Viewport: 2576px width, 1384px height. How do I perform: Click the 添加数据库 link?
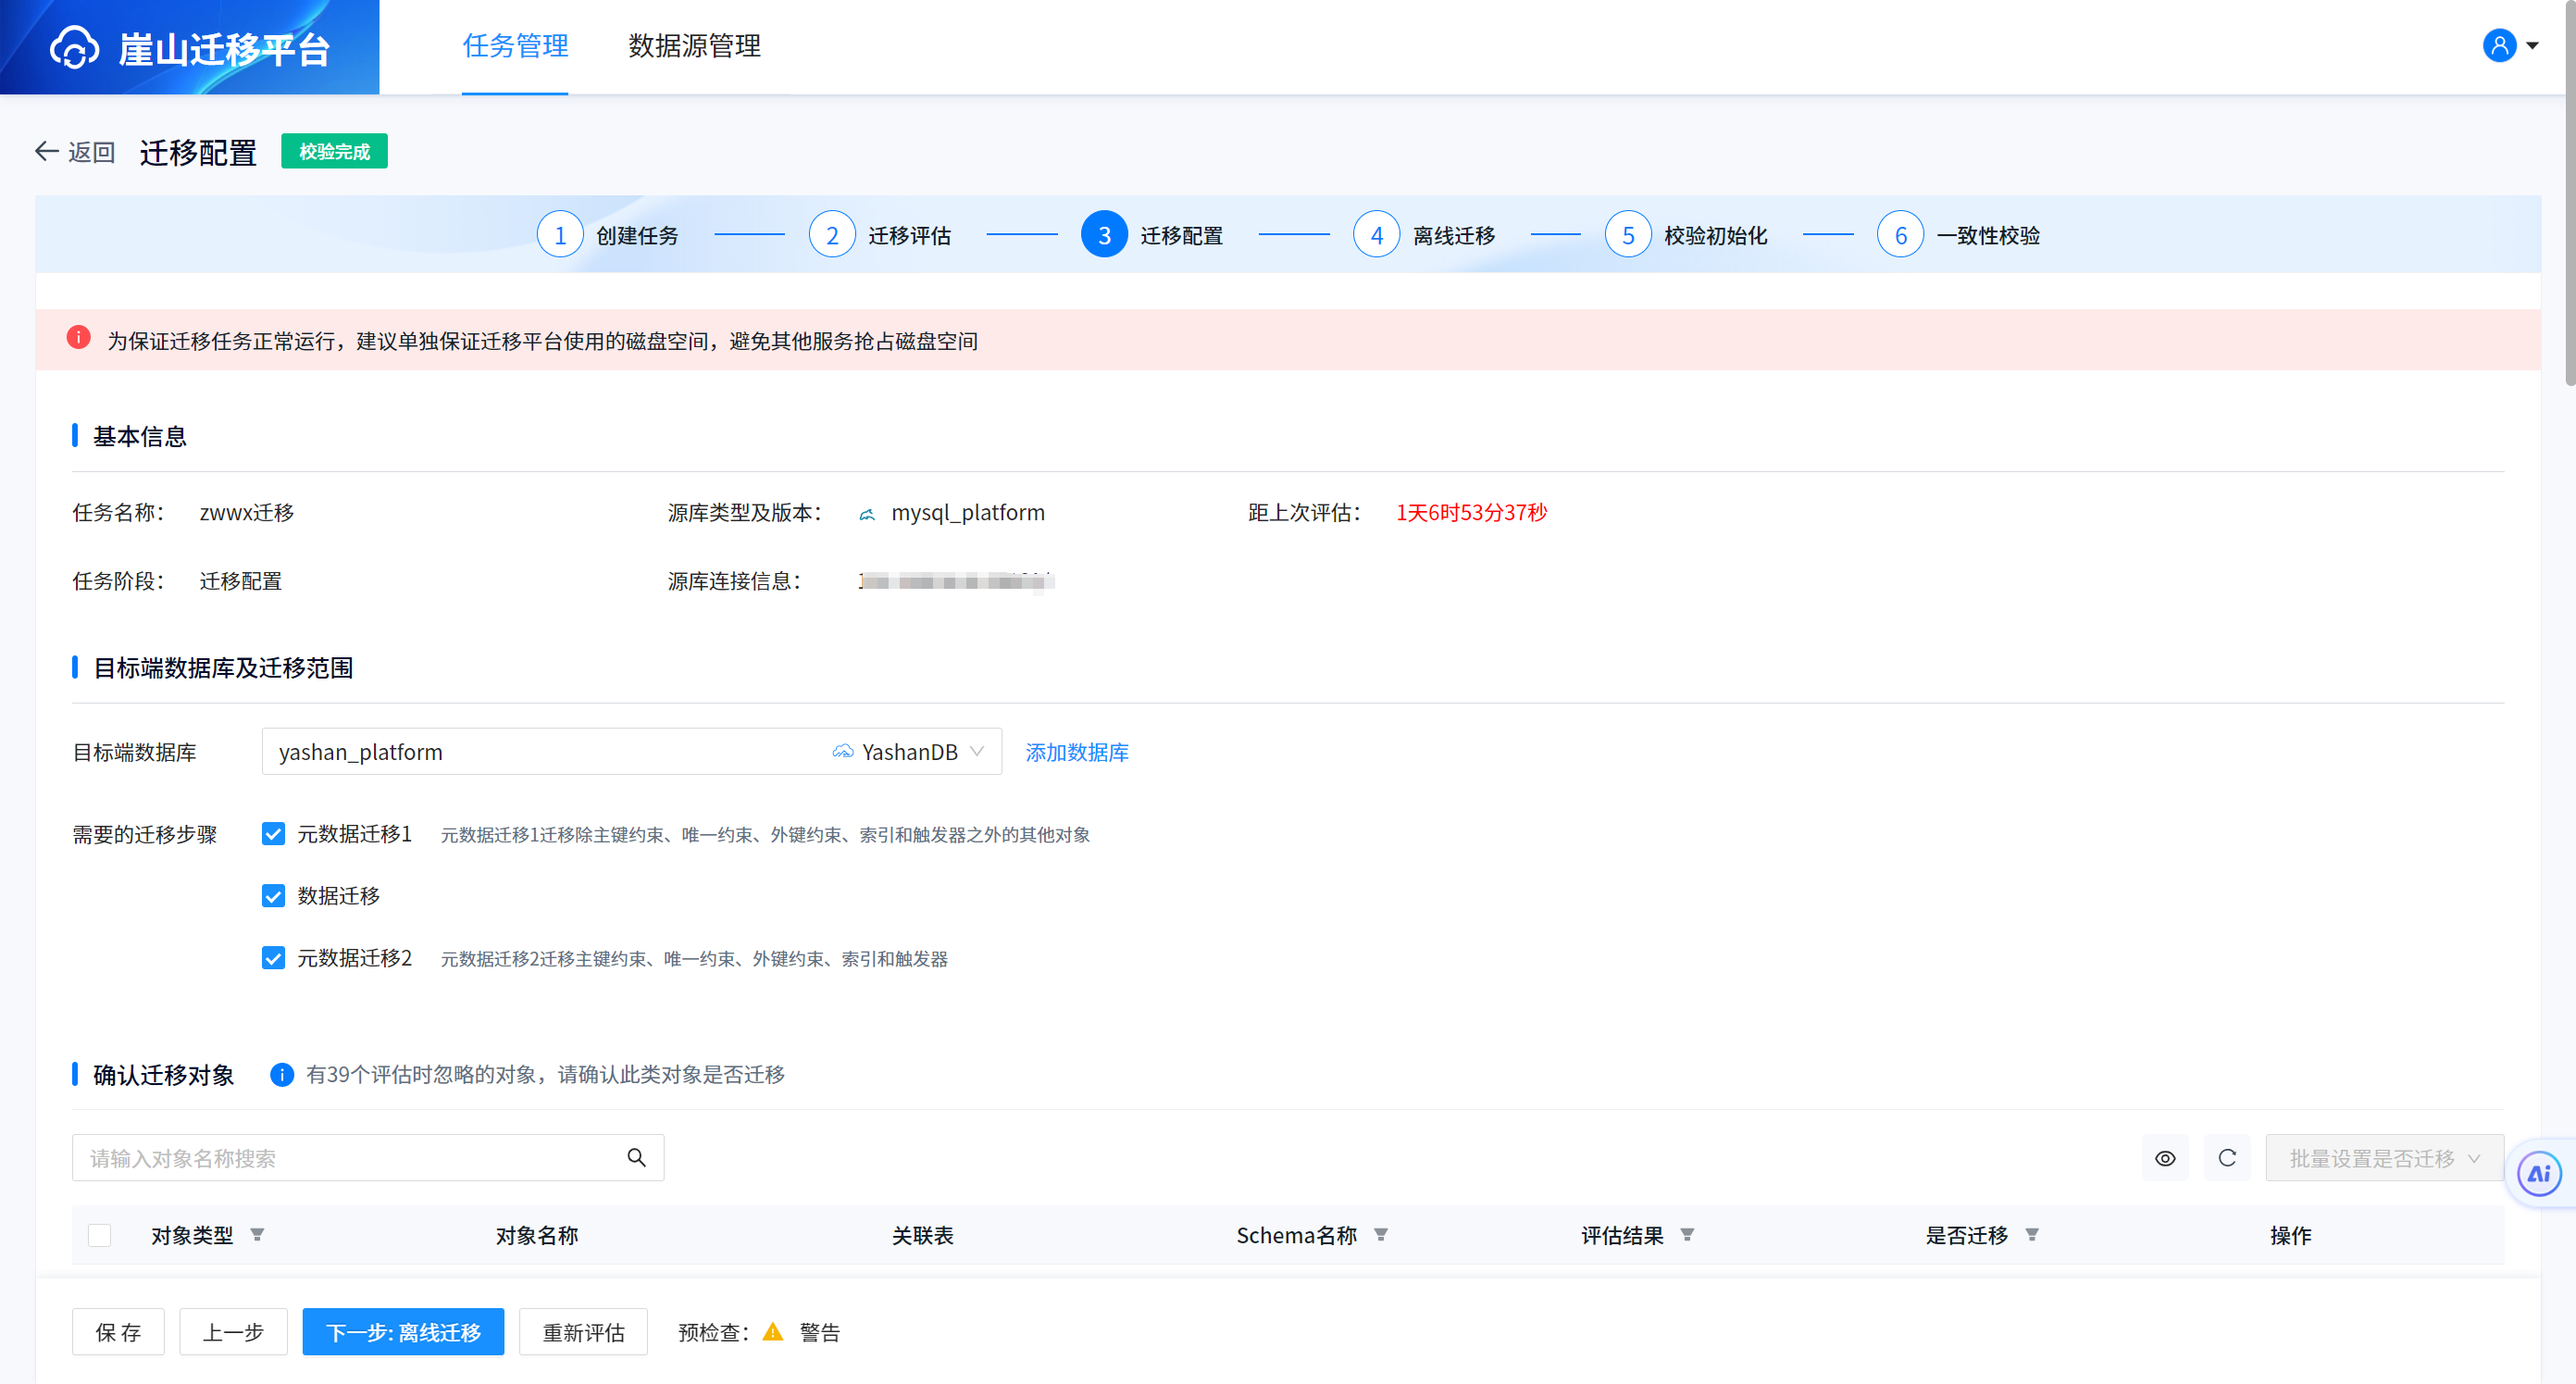click(x=1076, y=752)
